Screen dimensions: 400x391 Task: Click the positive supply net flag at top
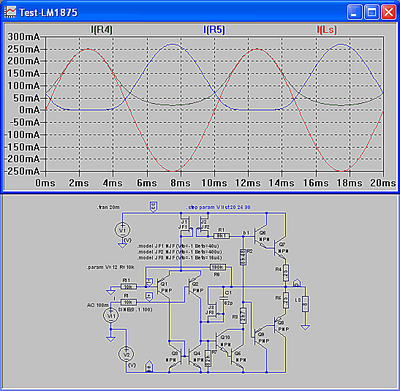(153, 206)
